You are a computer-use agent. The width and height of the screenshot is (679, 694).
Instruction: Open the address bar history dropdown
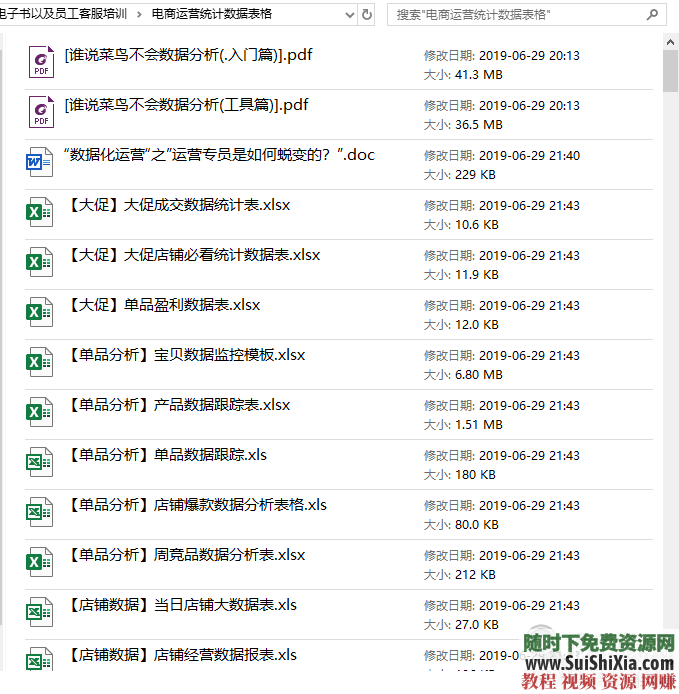(348, 15)
